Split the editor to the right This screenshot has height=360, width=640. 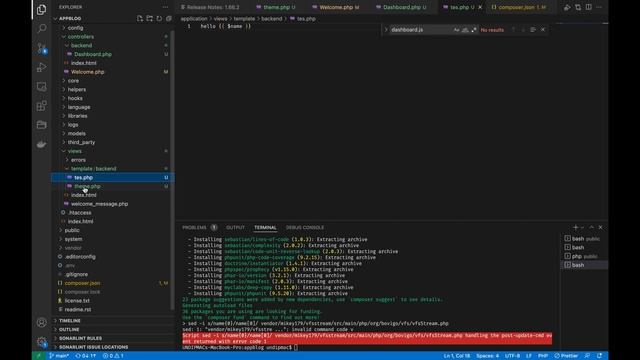tap(589, 7)
